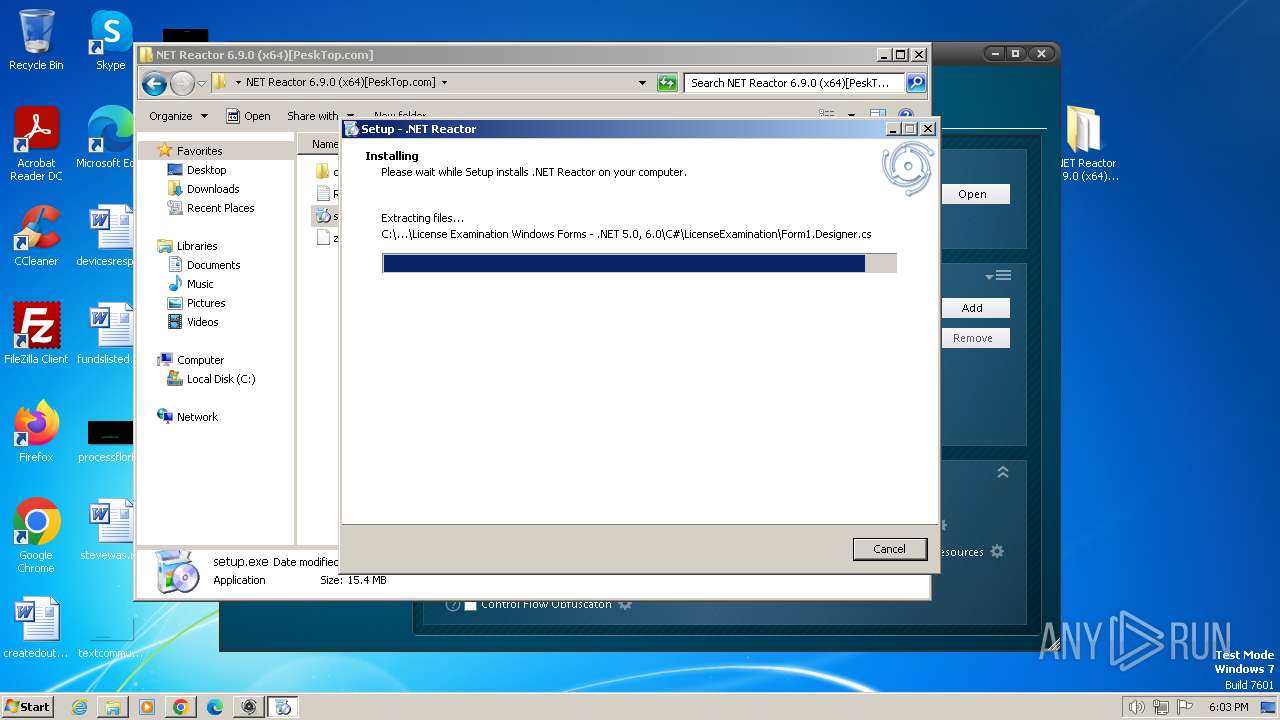Open the Videos library
This screenshot has width=1280, height=720.
(202, 322)
